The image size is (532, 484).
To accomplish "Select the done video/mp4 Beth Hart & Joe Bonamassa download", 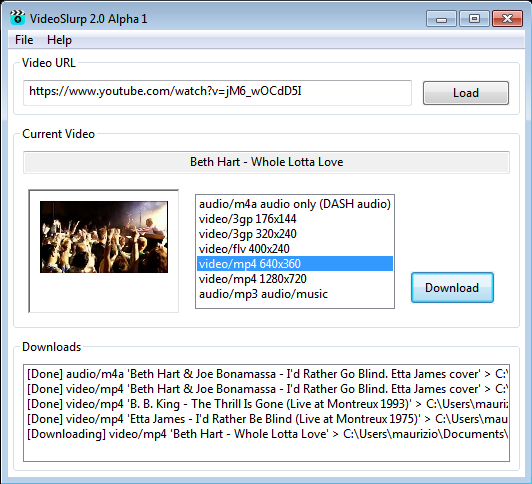I will tap(266, 389).
